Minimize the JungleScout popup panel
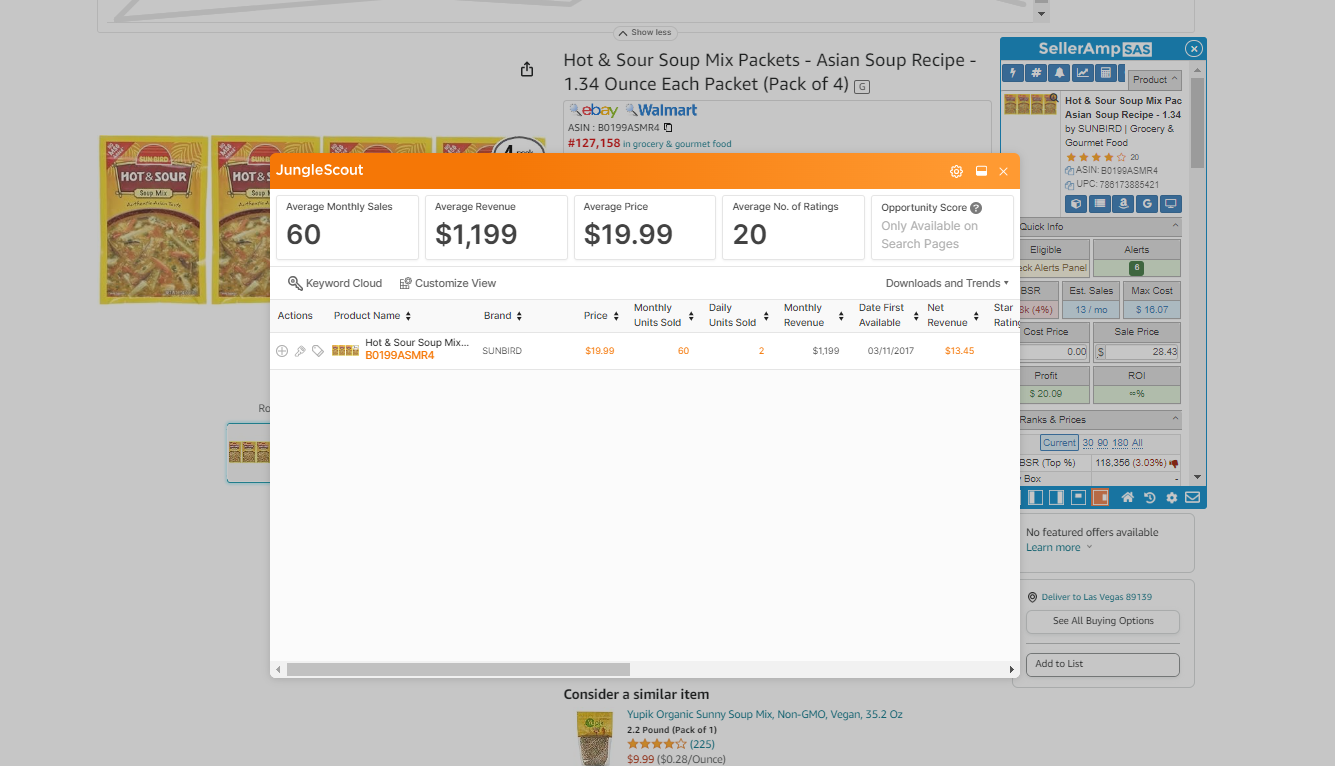Image resolution: width=1335 pixels, height=766 pixels. point(981,171)
